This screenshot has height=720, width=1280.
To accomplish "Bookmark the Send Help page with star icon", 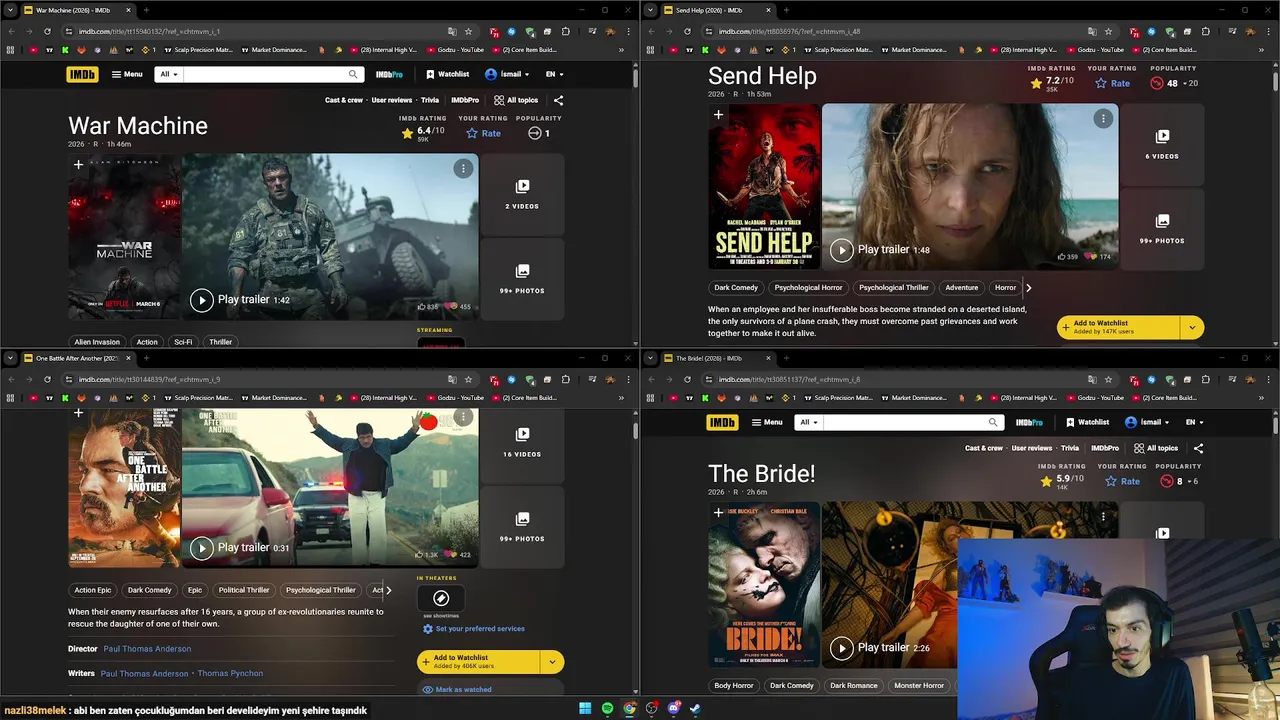I will 1108,31.
